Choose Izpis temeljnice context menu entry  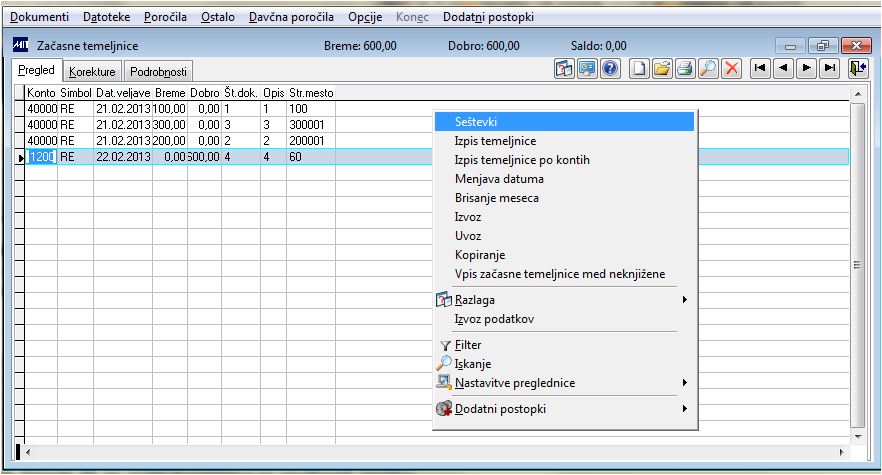[x=564, y=141]
